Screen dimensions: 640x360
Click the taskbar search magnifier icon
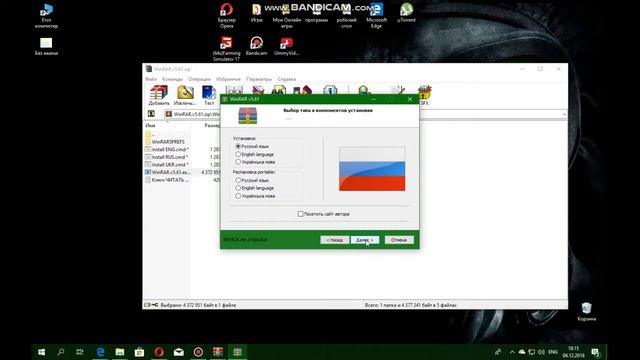point(61,352)
